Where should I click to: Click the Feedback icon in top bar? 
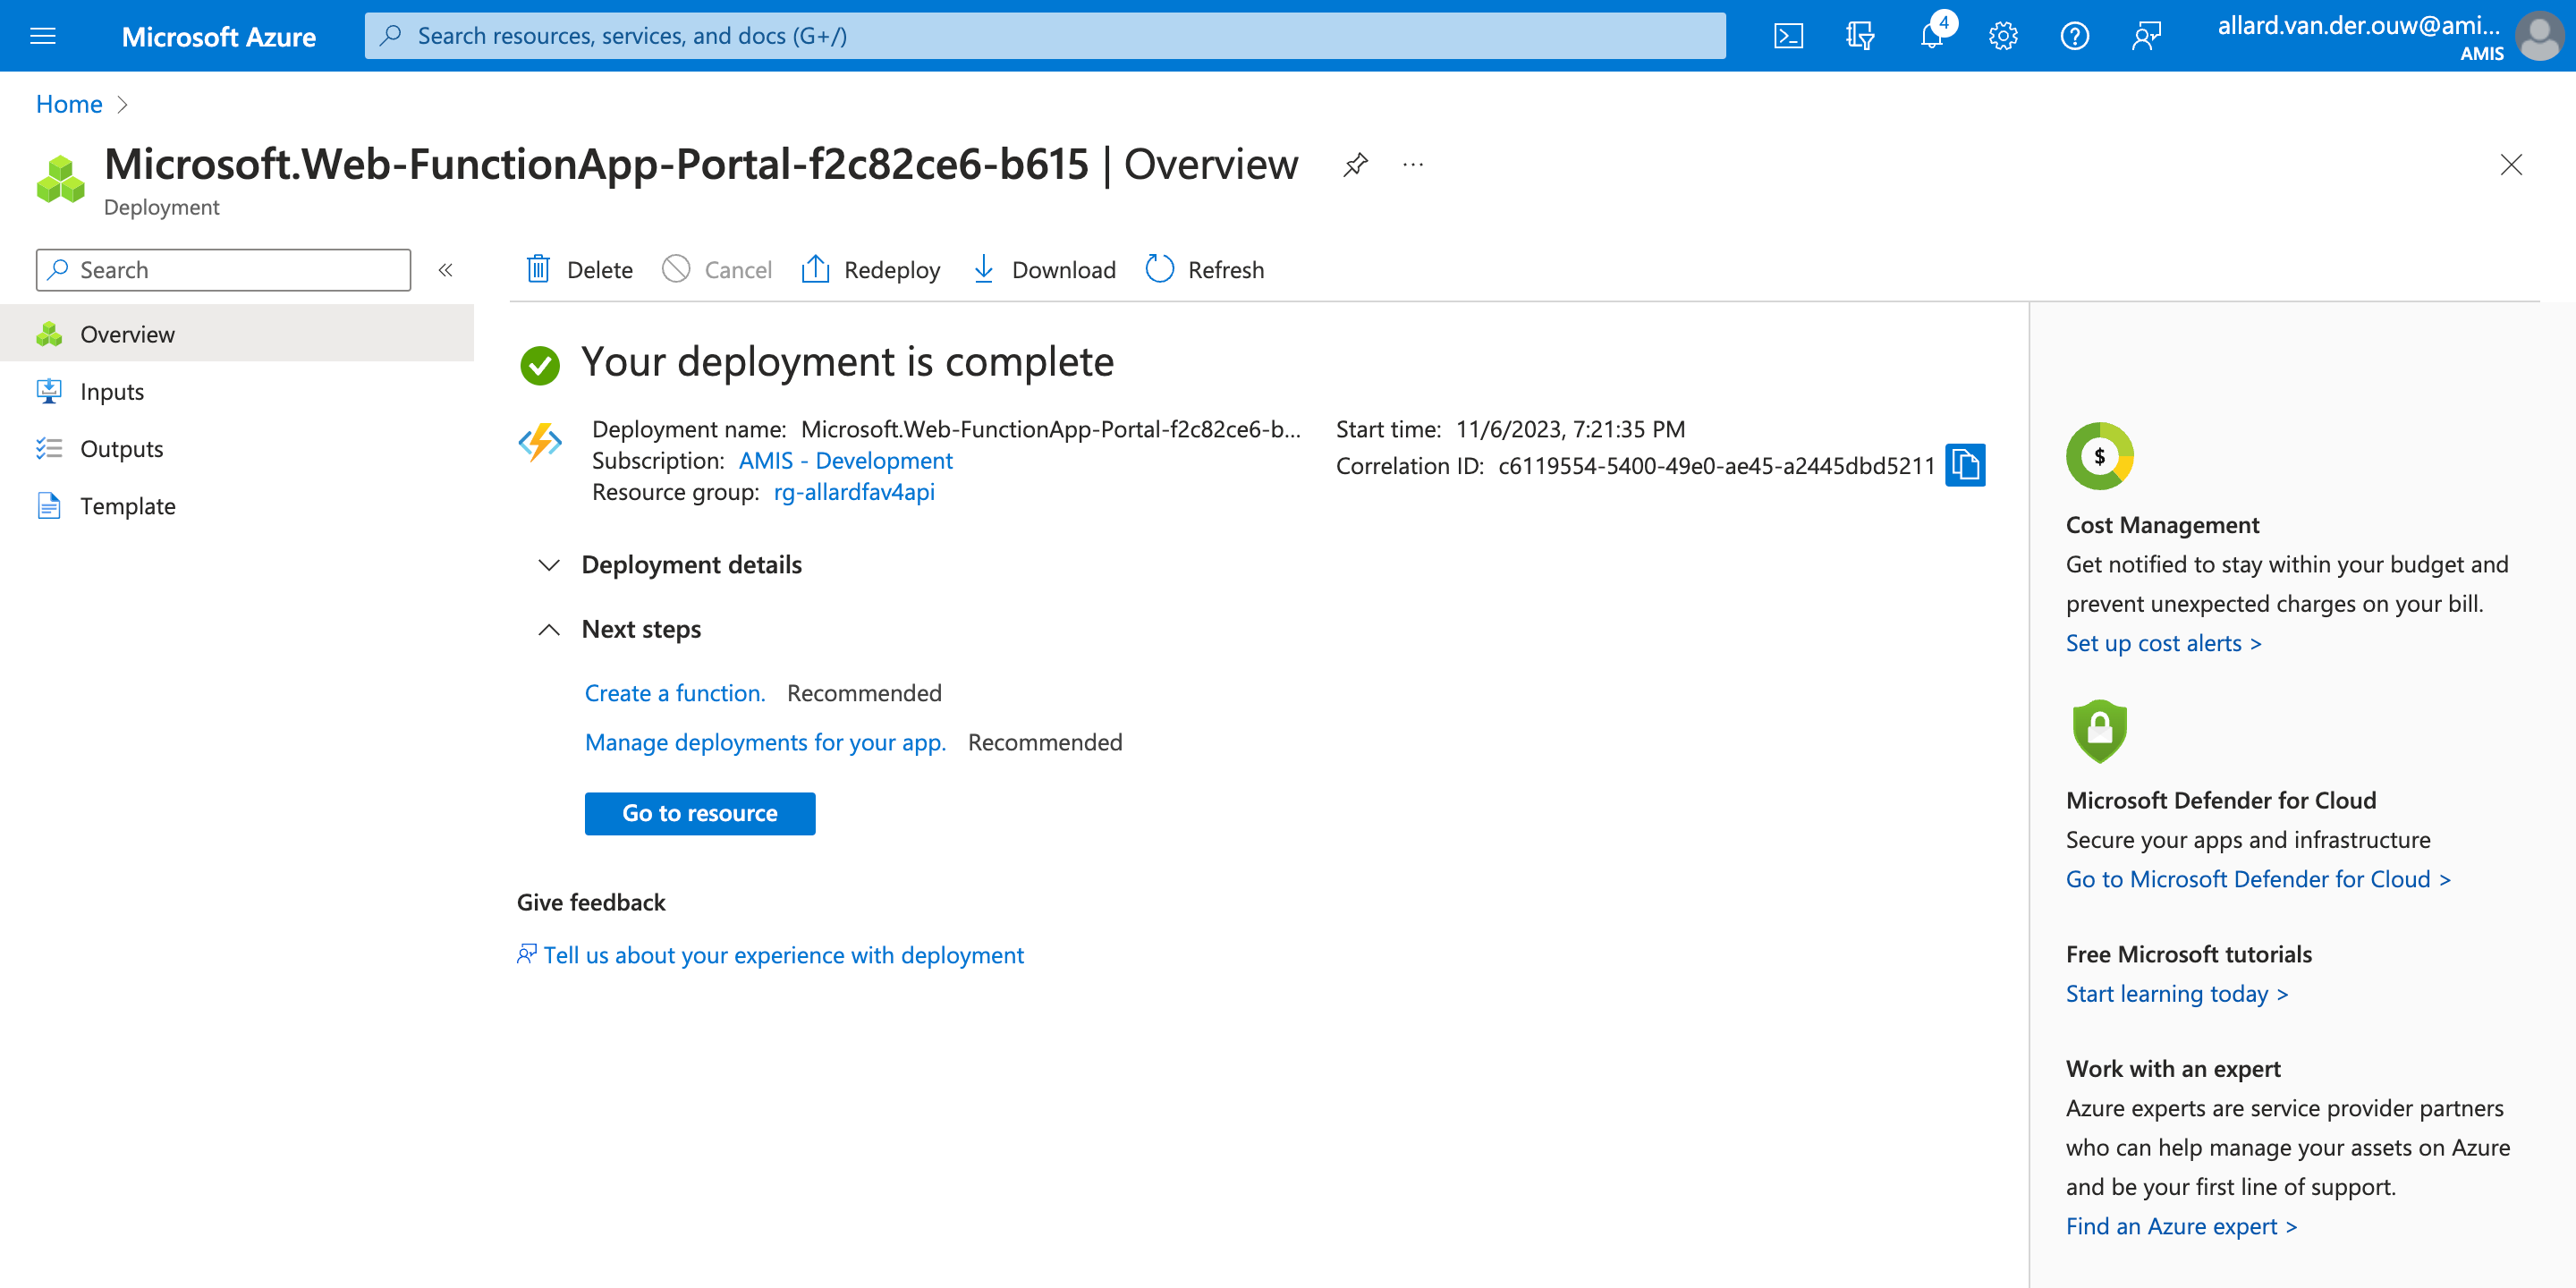[2146, 36]
